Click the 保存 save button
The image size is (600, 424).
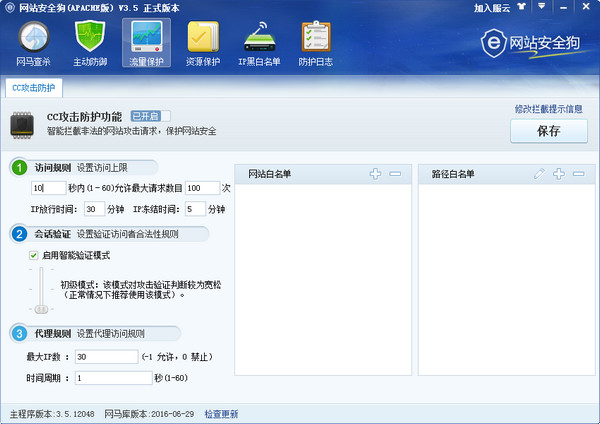tap(549, 131)
